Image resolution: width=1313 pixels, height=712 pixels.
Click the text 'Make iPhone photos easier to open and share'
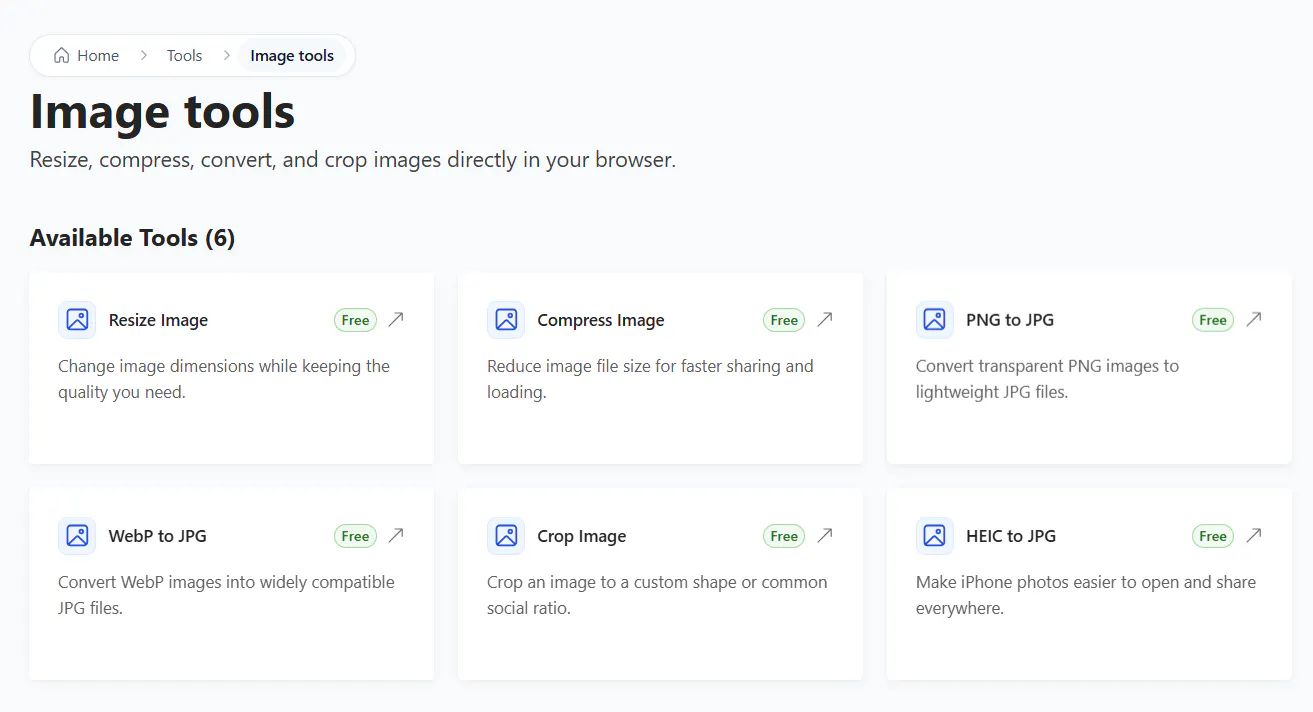[x=1086, y=582]
